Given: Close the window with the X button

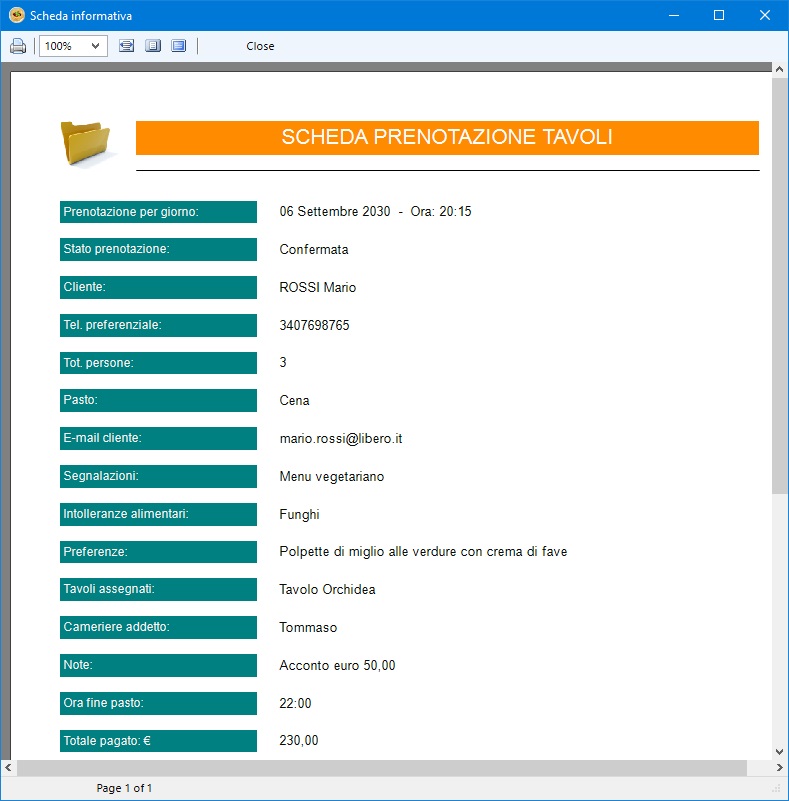Looking at the screenshot, I should click(x=764, y=15).
